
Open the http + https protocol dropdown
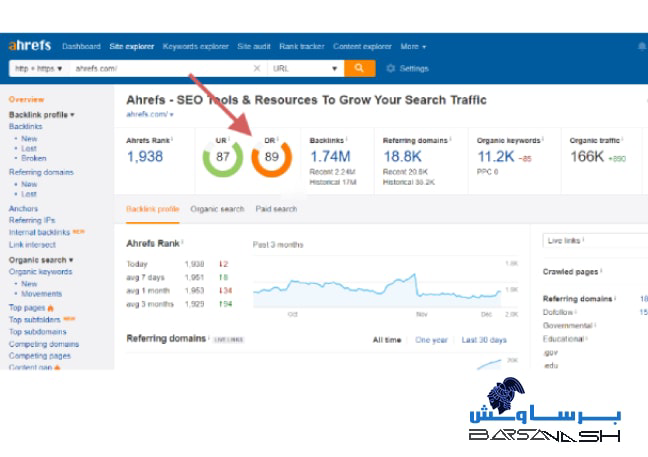point(39,69)
